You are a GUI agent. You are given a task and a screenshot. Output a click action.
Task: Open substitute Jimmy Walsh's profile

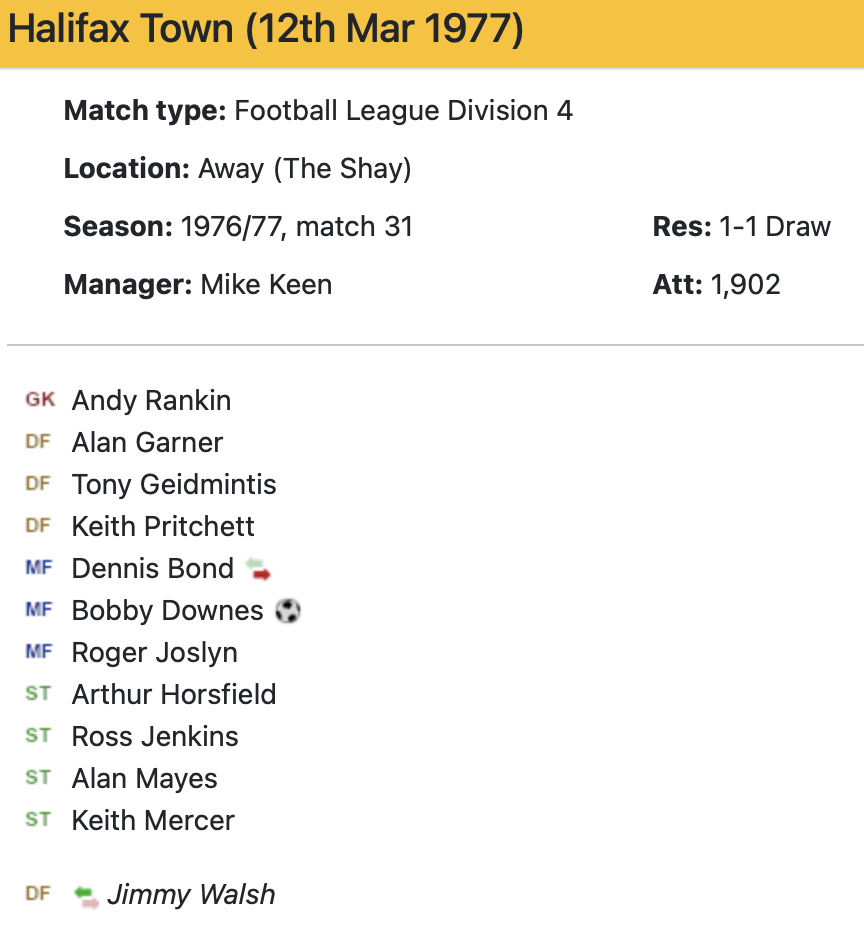(x=191, y=895)
